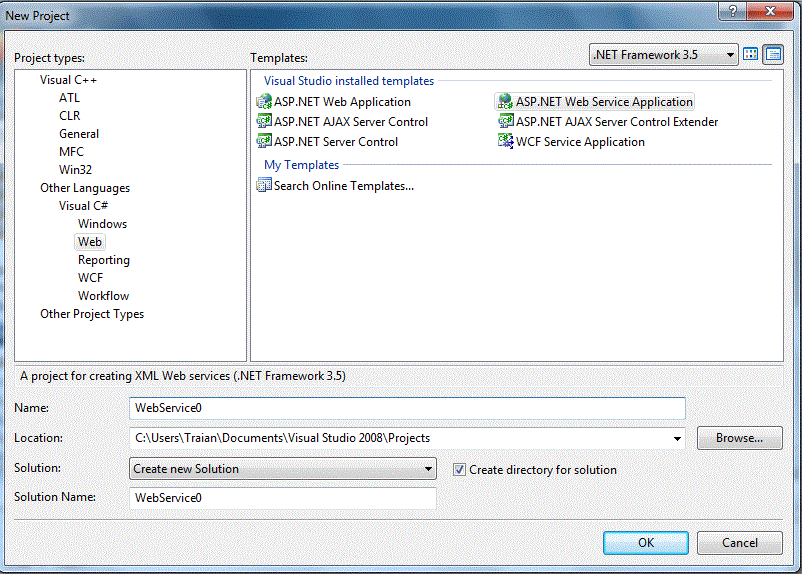The width and height of the screenshot is (802, 574).
Task: Expand the Location path dropdown
Action: 678,438
